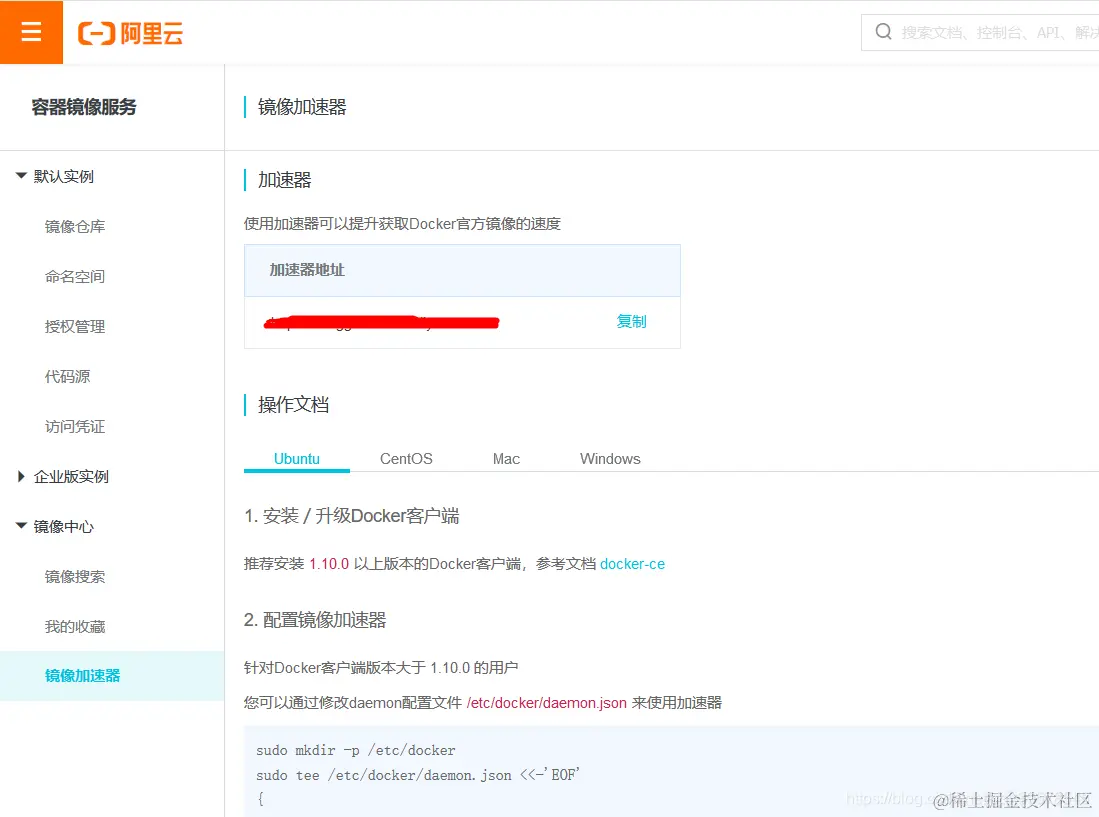Viewport: 1099px width, 817px height.
Task: Open the orange hamburger menu
Action: (32, 32)
